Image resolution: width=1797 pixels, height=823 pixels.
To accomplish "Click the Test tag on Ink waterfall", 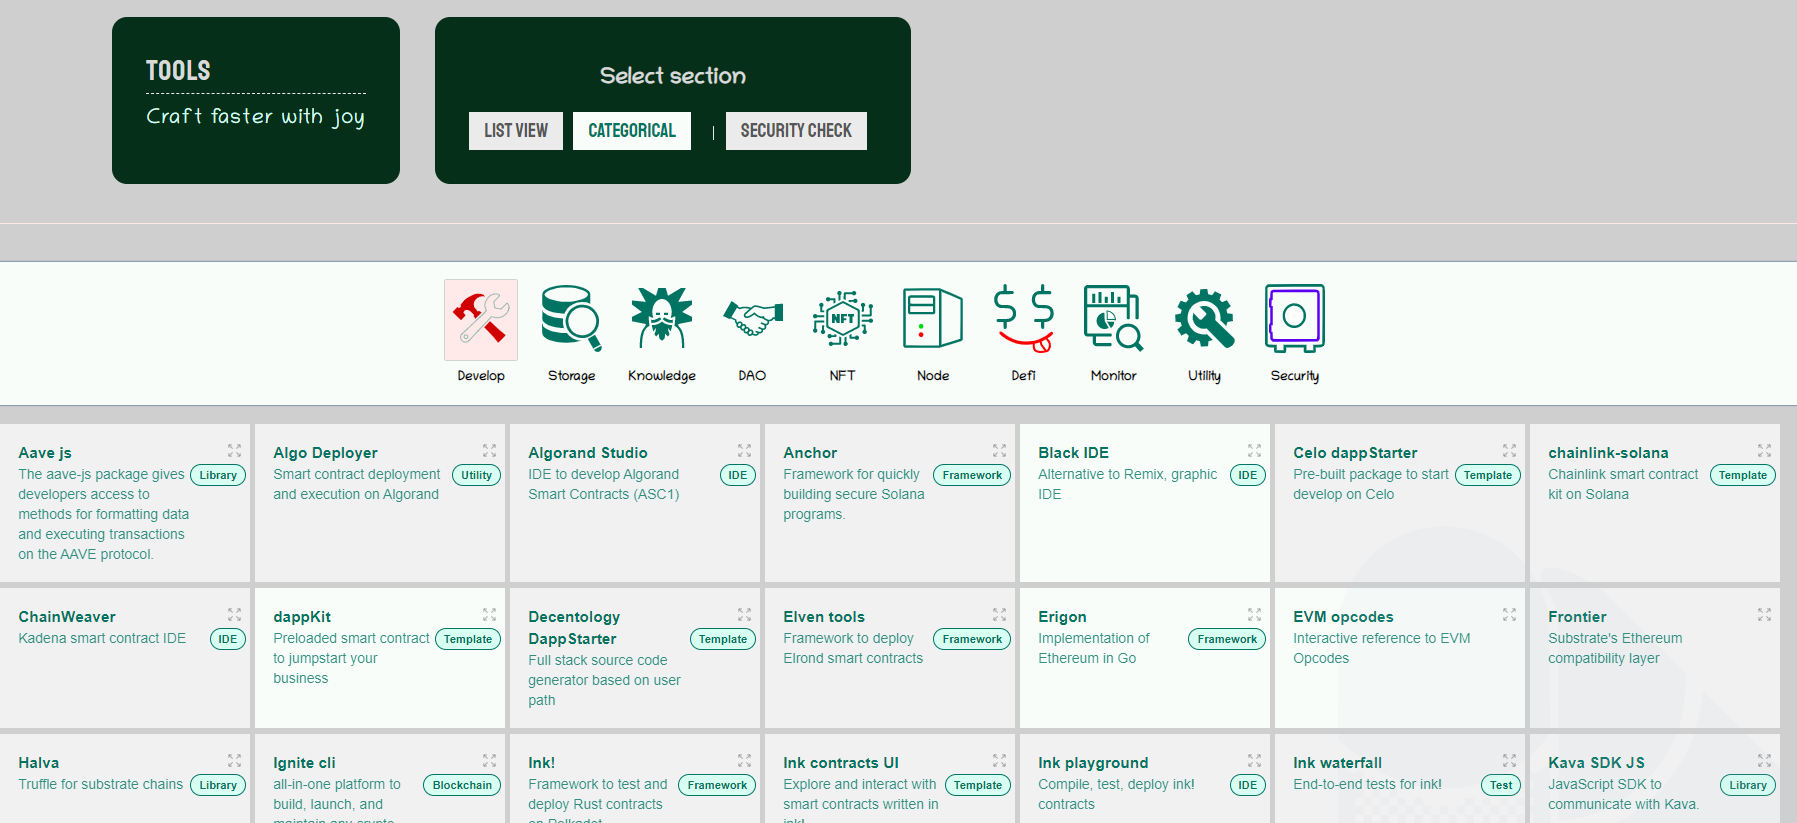I will (x=1501, y=785).
